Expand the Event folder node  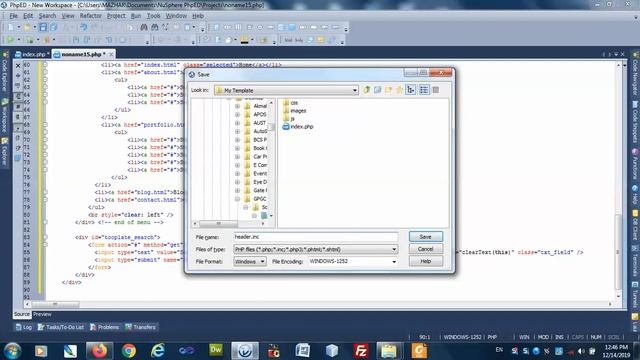(237, 173)
